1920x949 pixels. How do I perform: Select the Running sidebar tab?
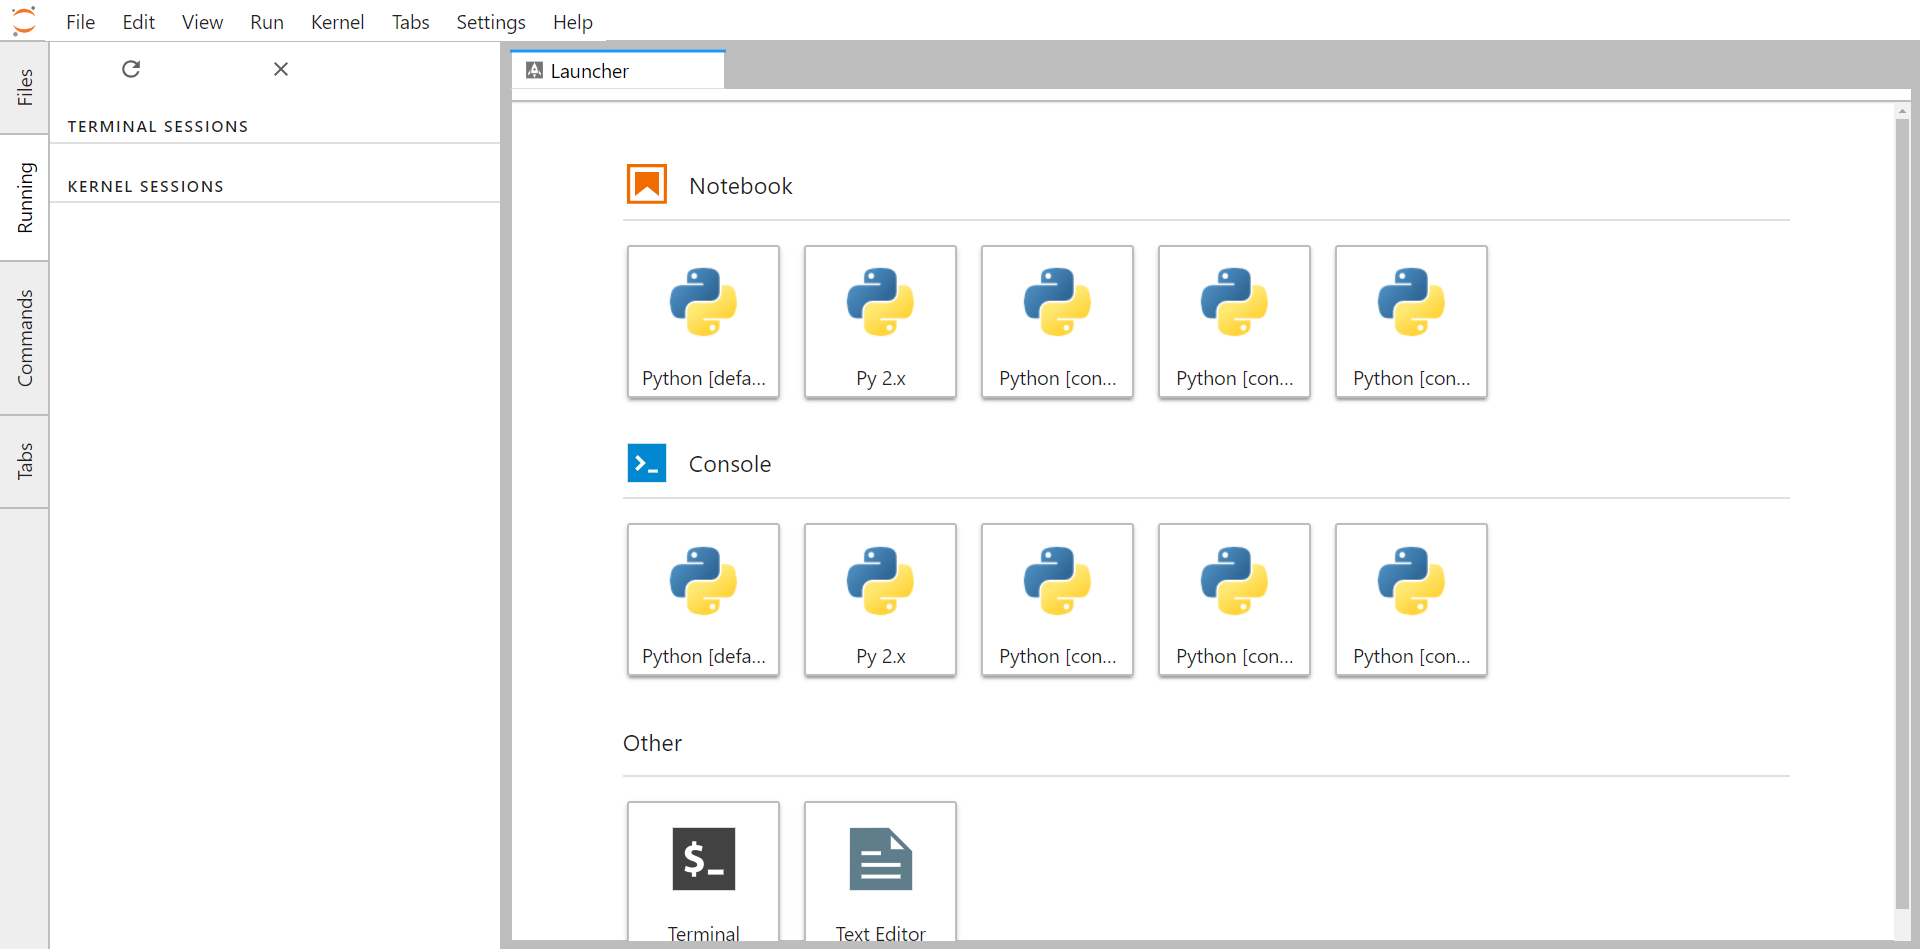[24, 197]
